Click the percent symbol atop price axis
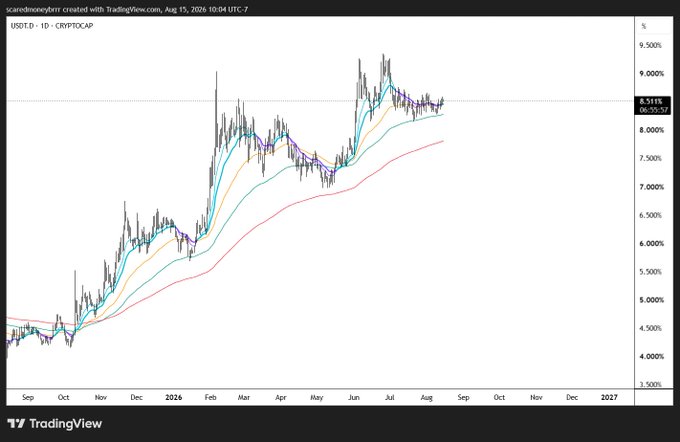This screenshot has width=680, height=442. tap(644, 26)
